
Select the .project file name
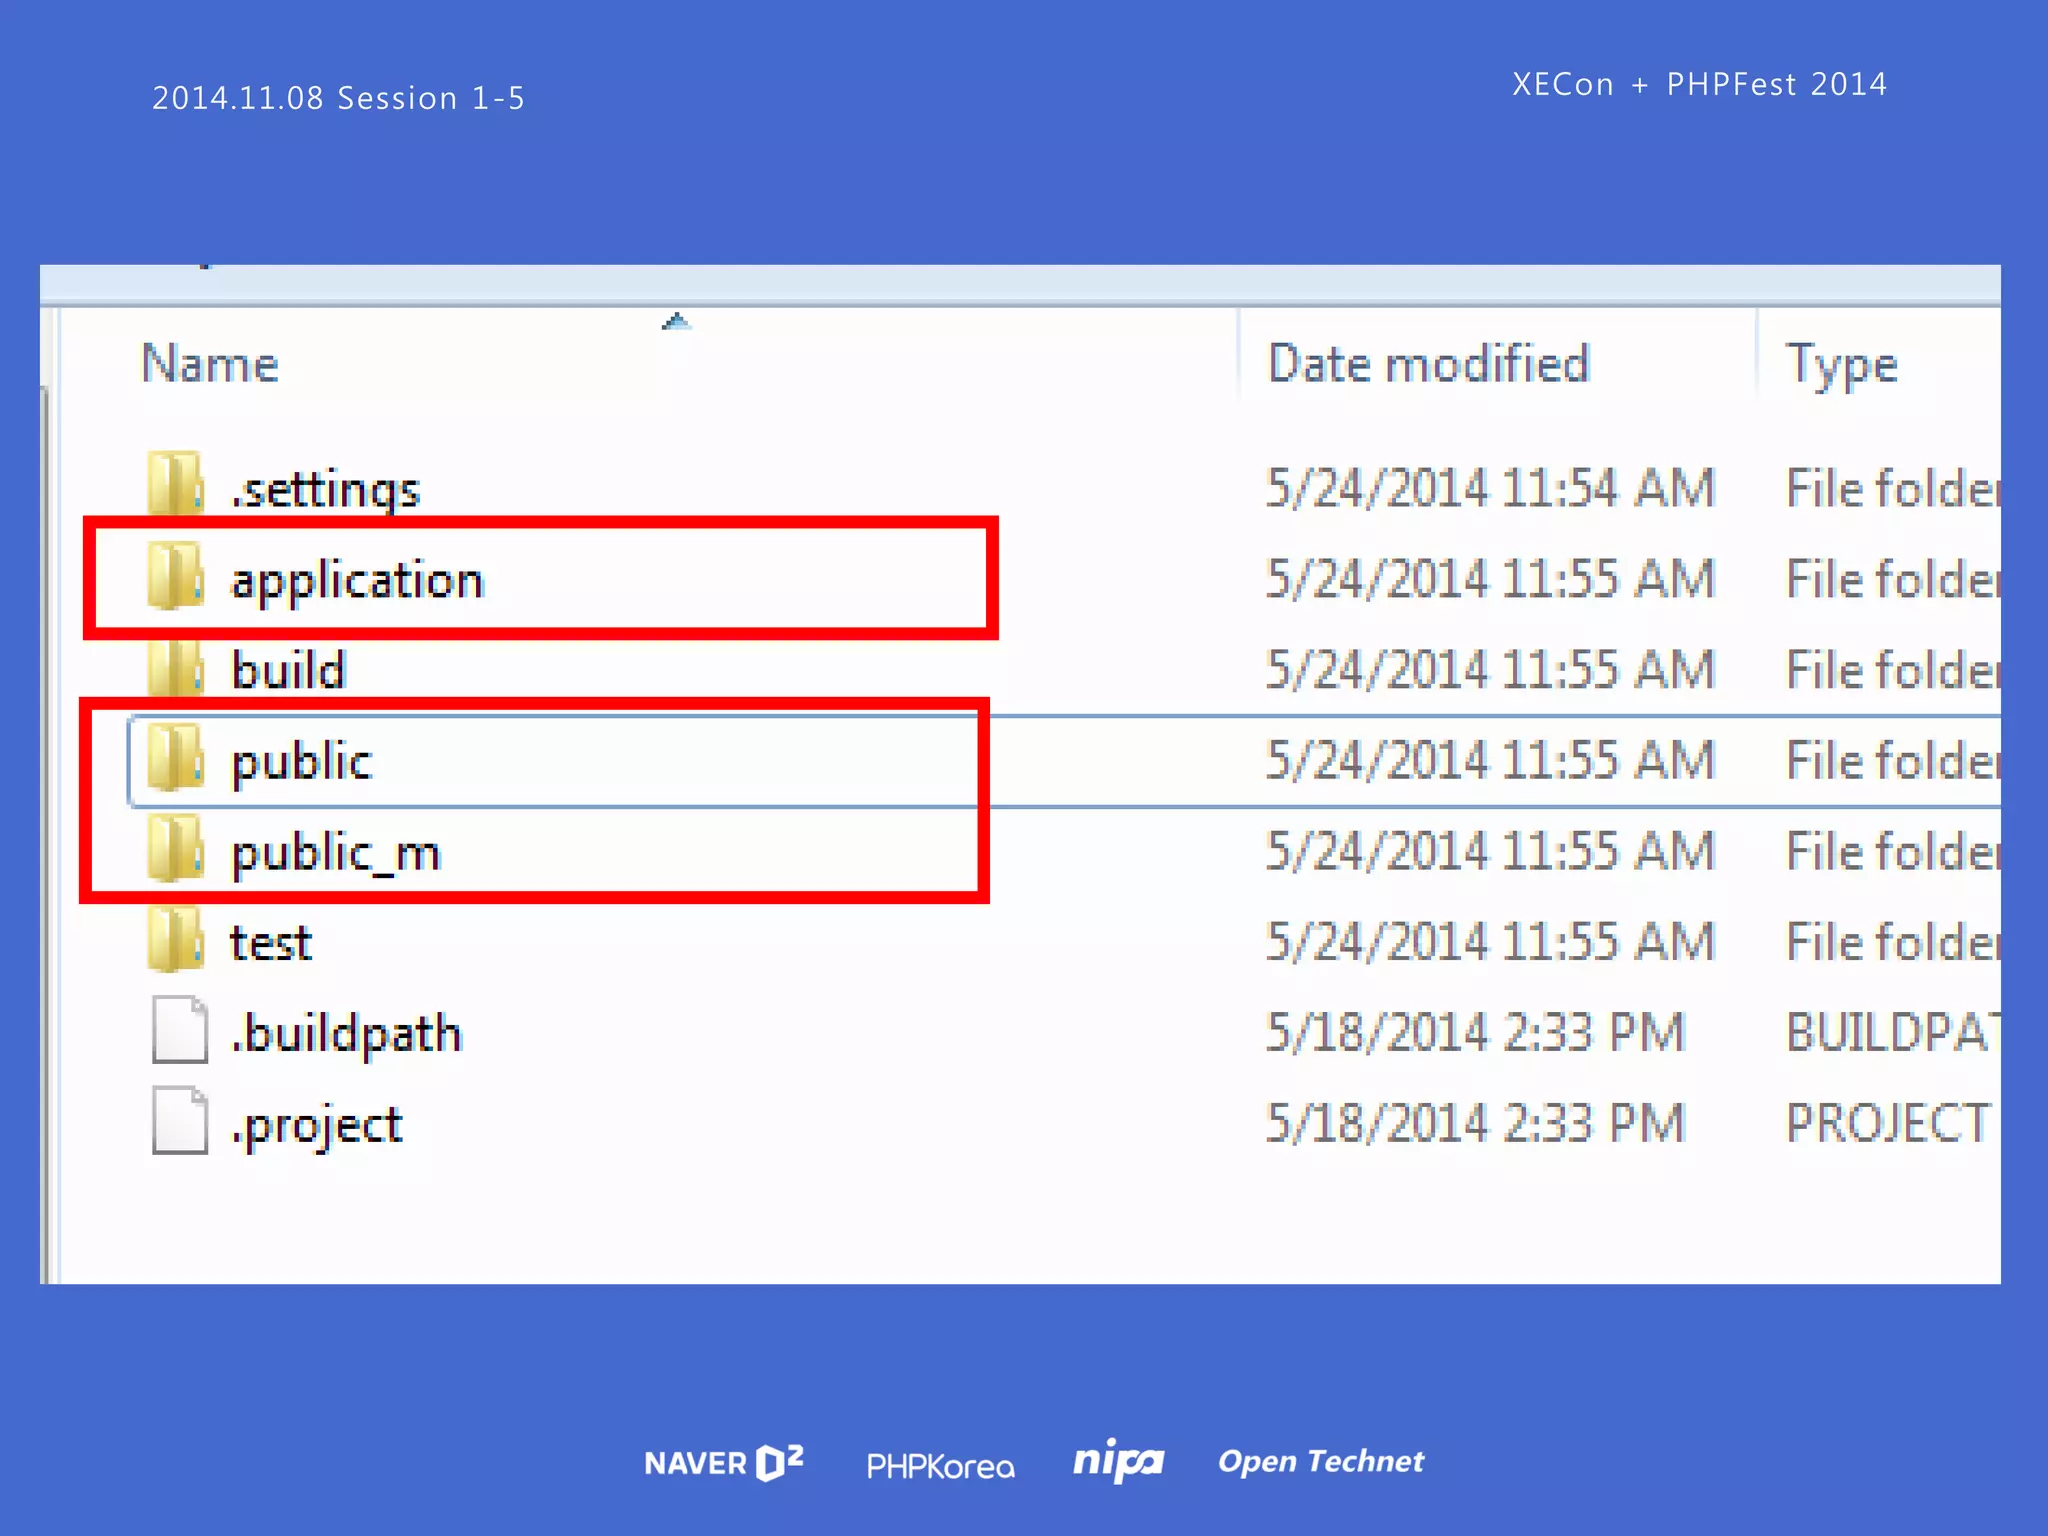coord(317,1125)
